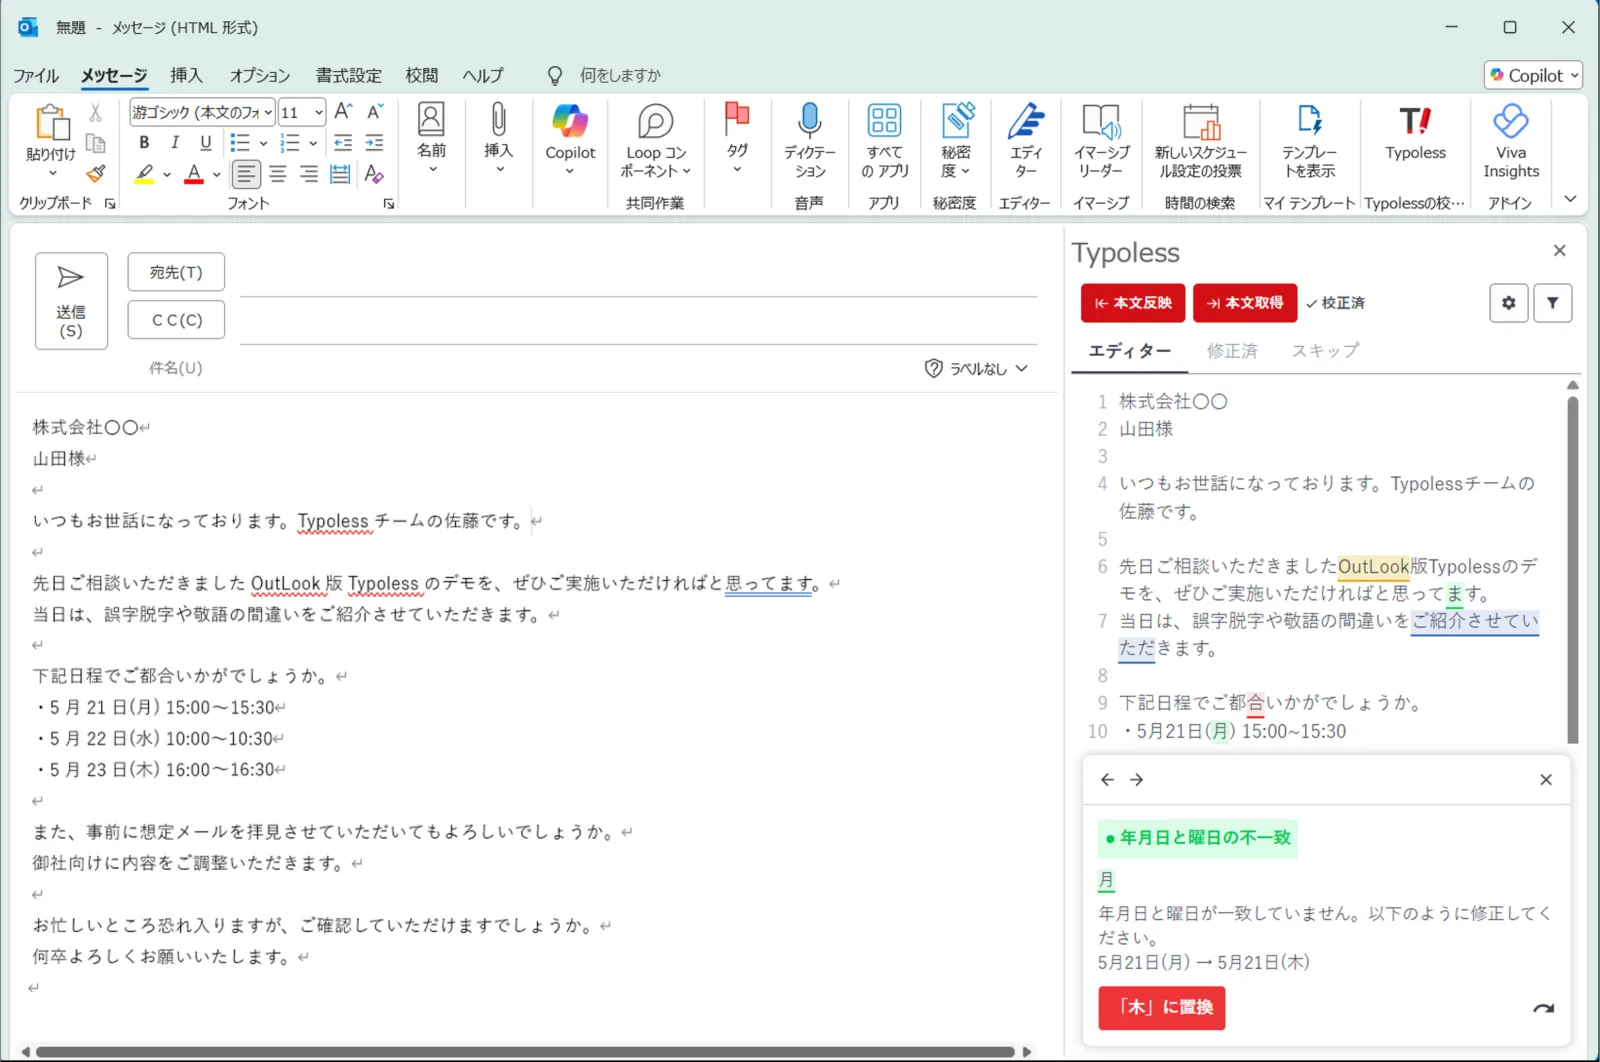Switch to the 挿入 ribbon tab
The height and width of the screenshot is (1062, 1600).
186,76
